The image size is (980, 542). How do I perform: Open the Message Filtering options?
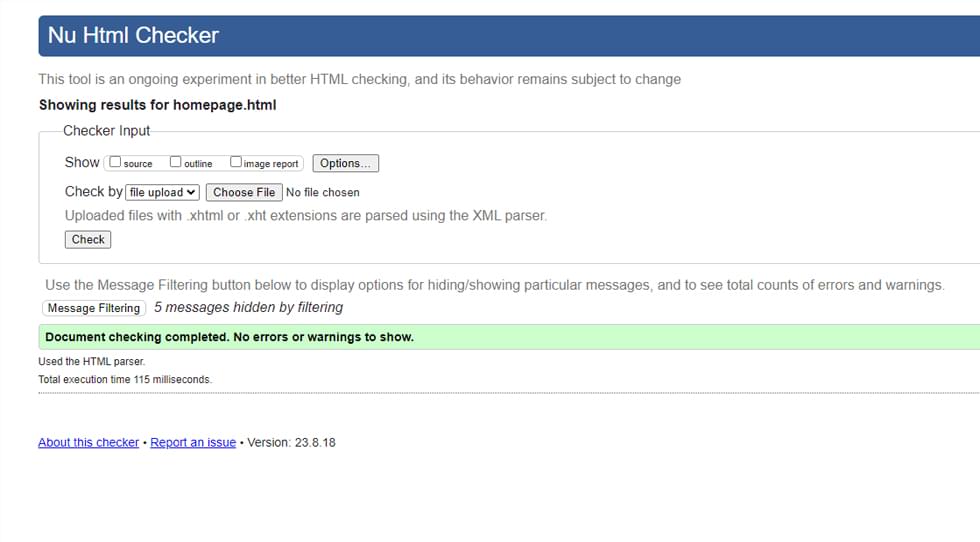click(94, 308)
